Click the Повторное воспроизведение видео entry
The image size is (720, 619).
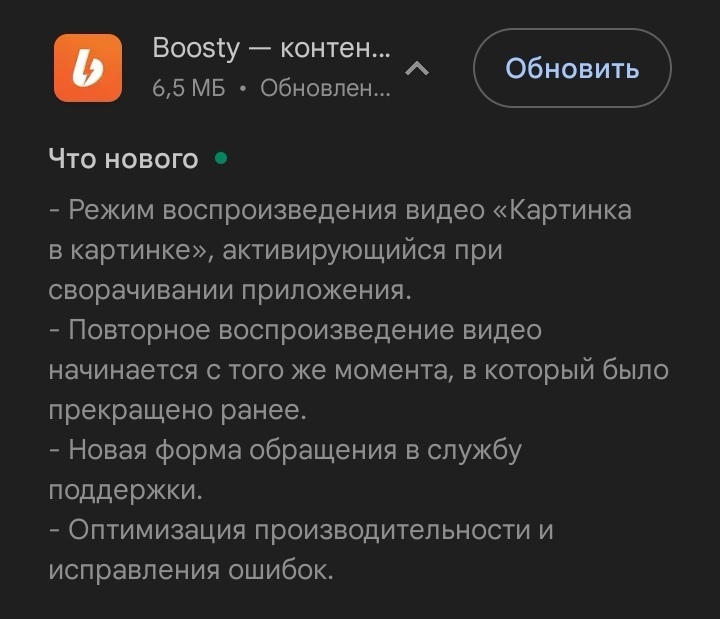click(295, 330)
